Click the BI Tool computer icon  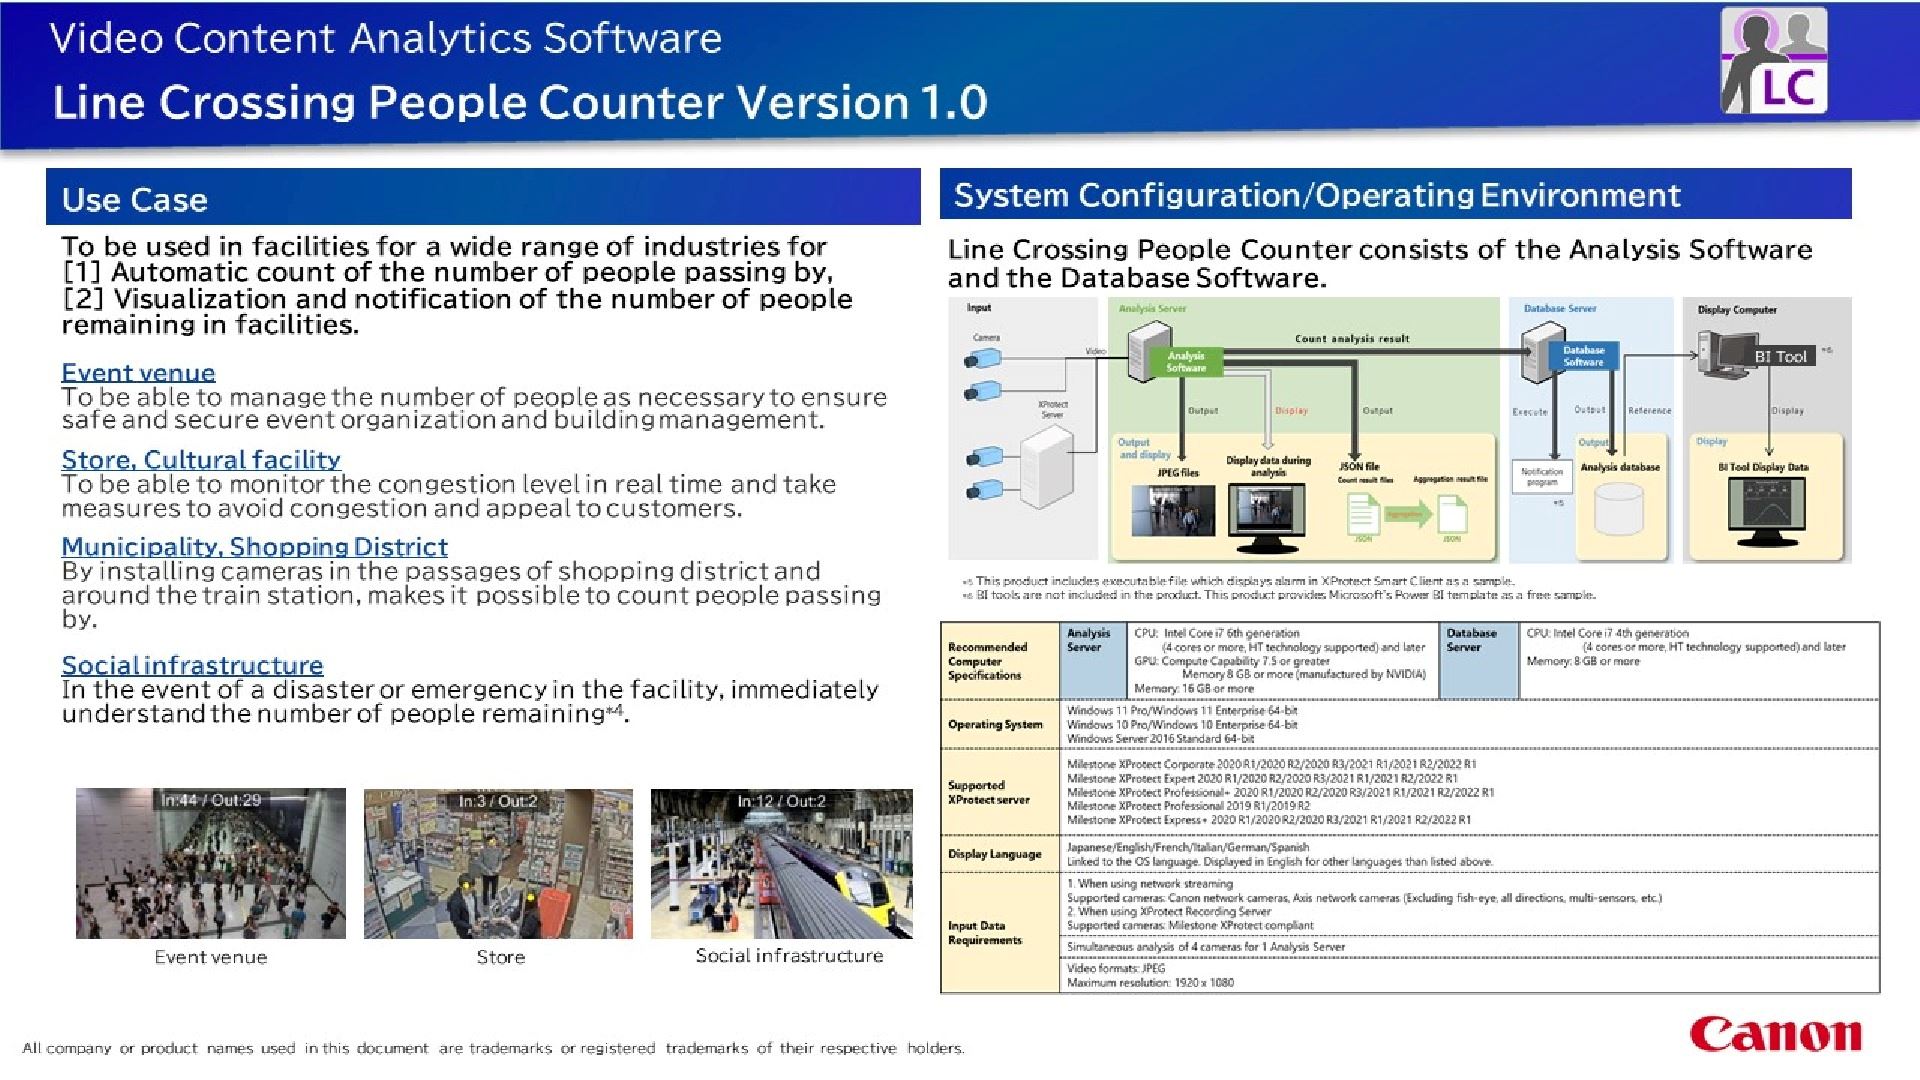(x=1726, y=356)
